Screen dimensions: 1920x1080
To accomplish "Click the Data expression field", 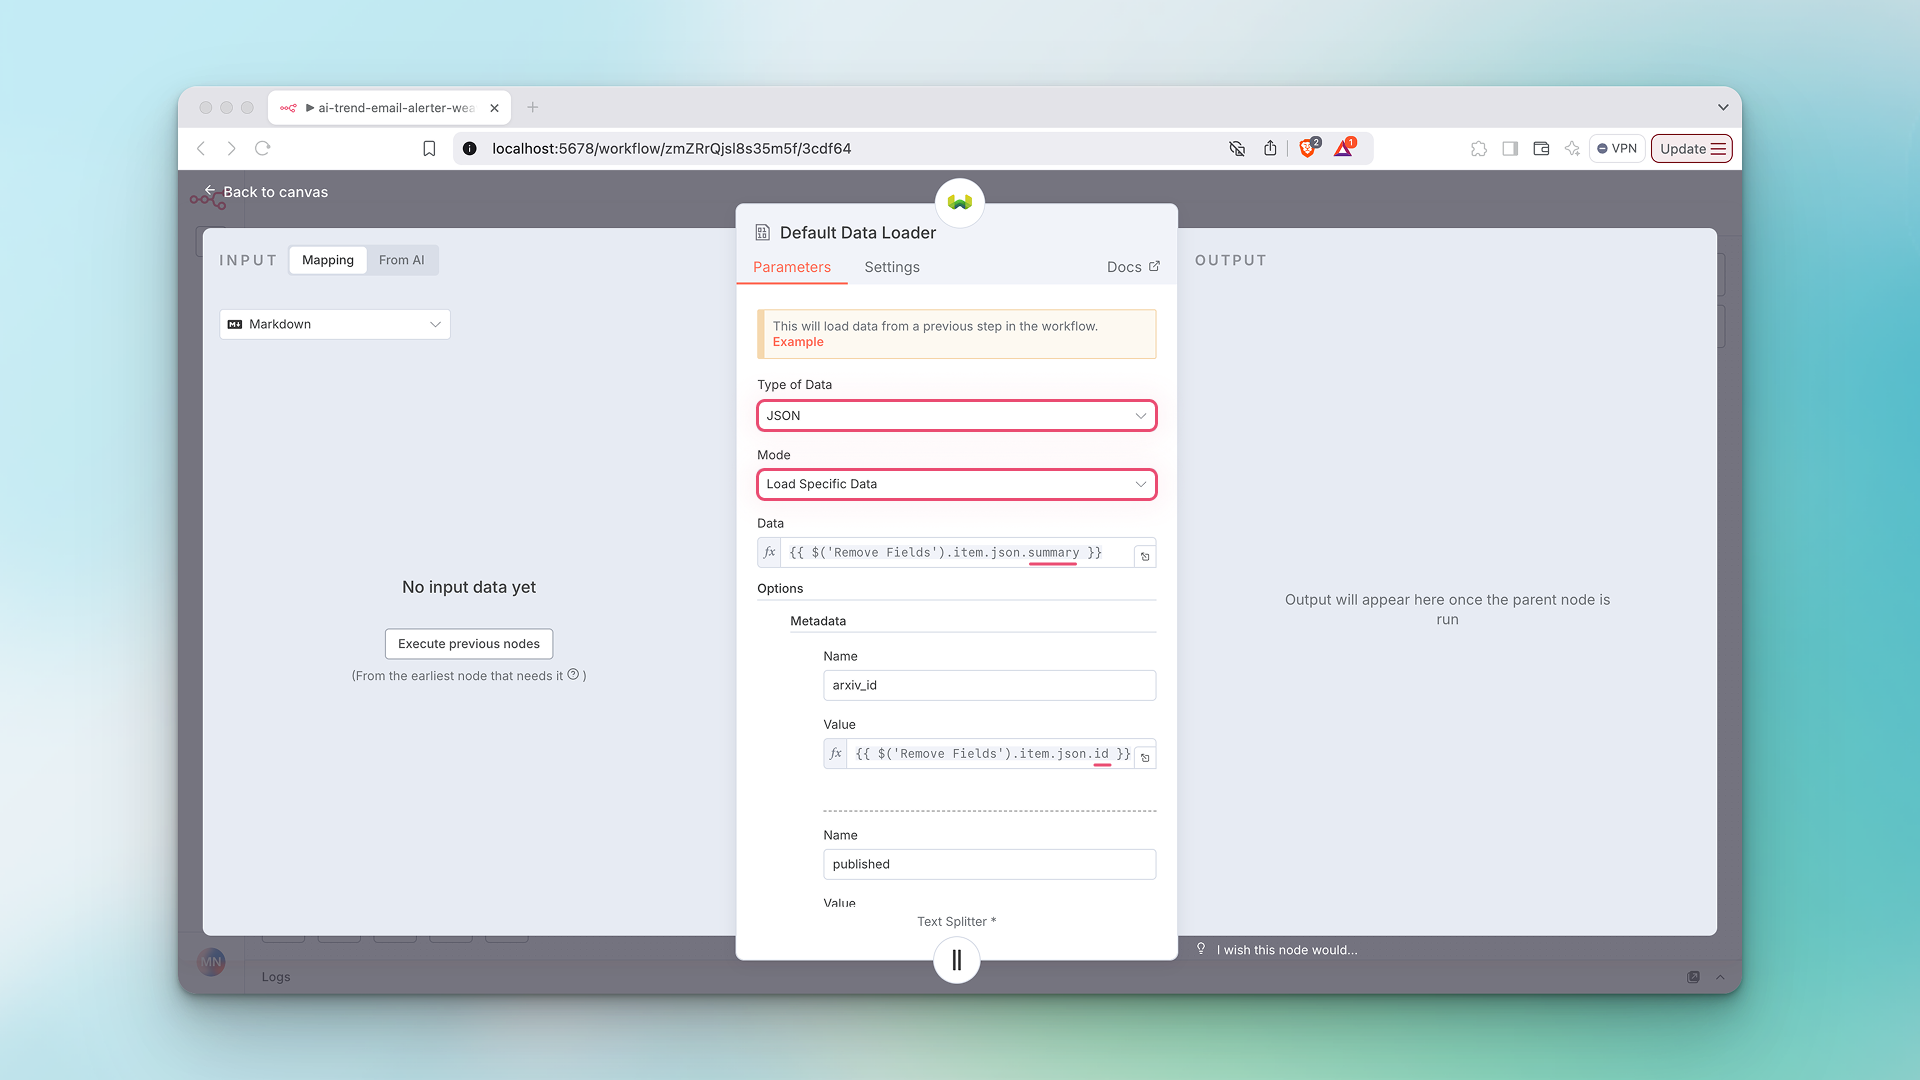I will coord(957,552).
